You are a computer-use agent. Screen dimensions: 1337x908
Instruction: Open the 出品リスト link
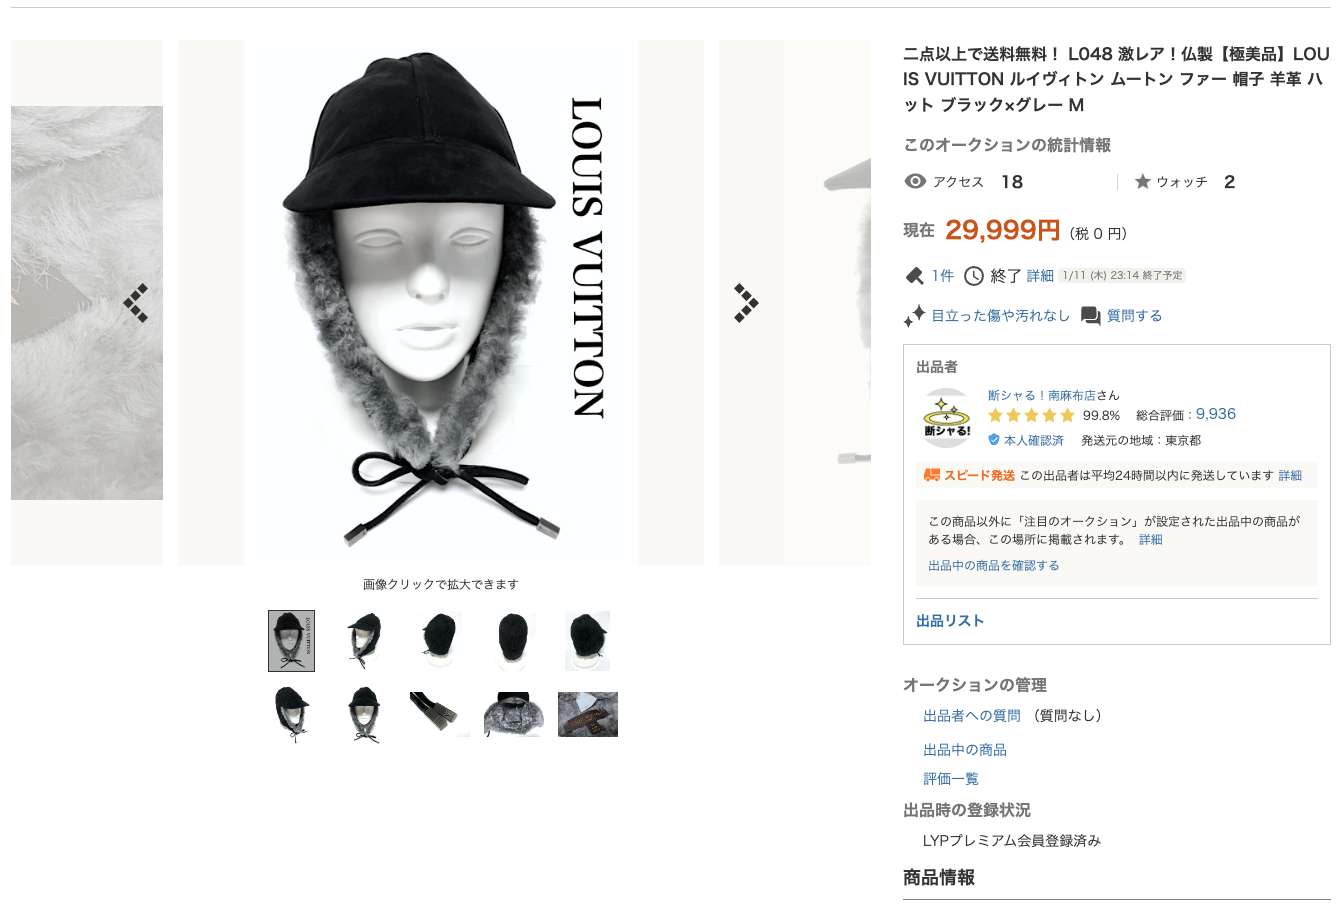[x=950, y=621]
